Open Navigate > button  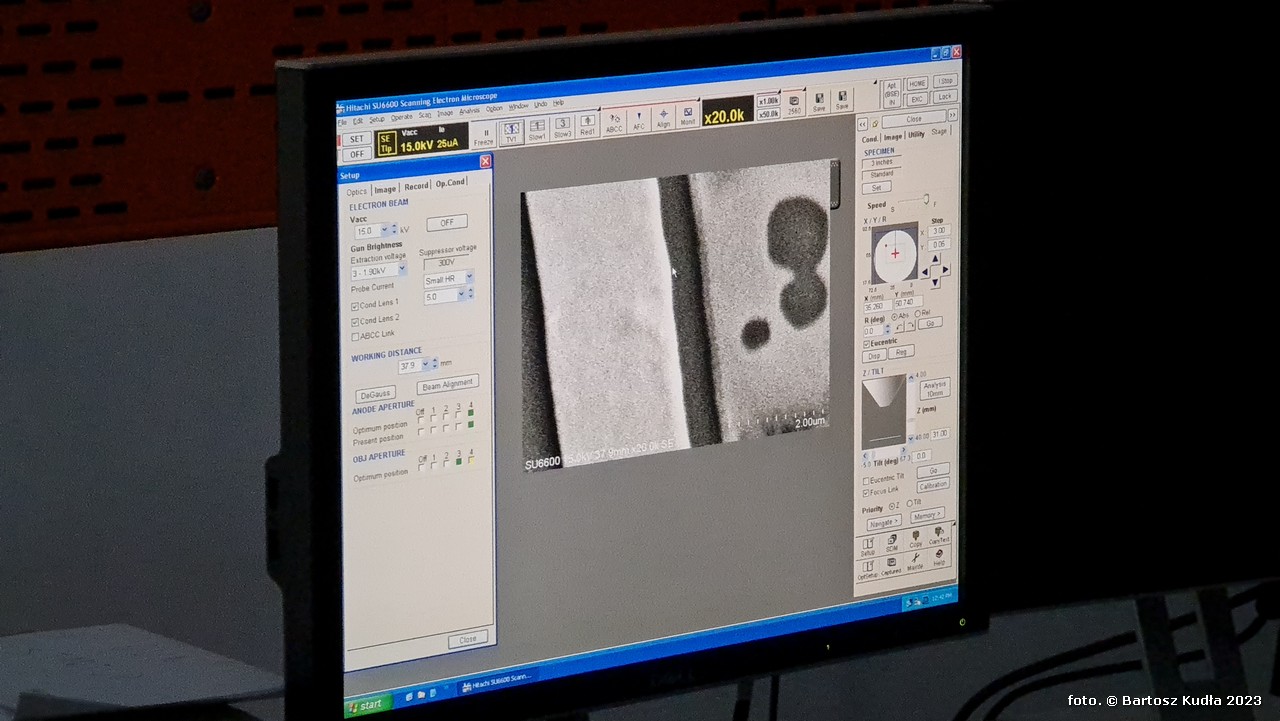pos(884,521)
